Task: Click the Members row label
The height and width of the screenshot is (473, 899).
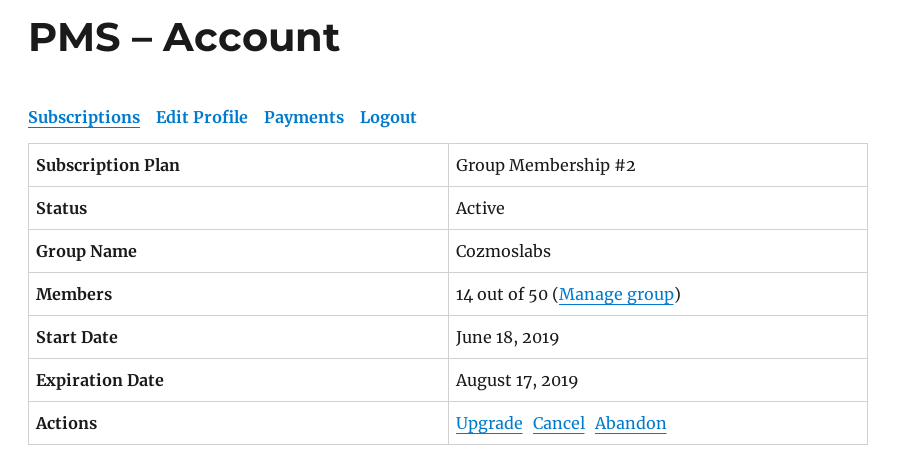Action: [74, 294]
